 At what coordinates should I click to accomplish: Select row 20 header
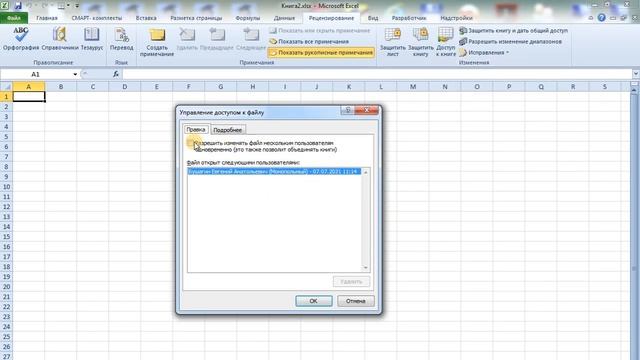6,287
